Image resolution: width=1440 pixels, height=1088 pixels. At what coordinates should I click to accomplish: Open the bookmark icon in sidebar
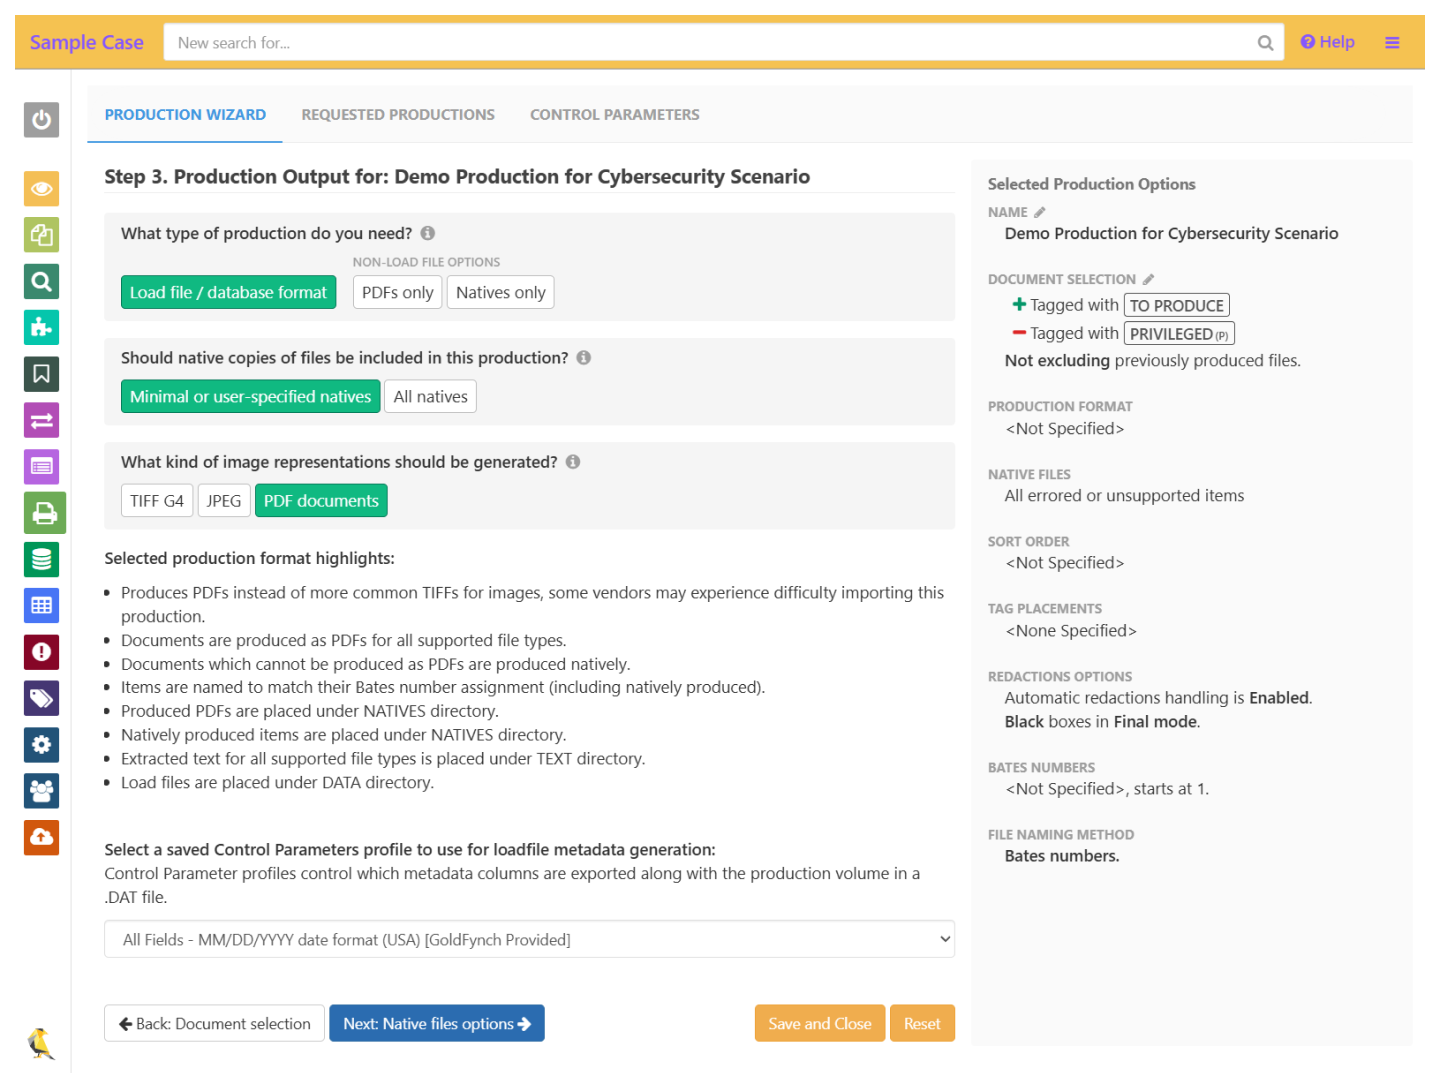point(42,374)
